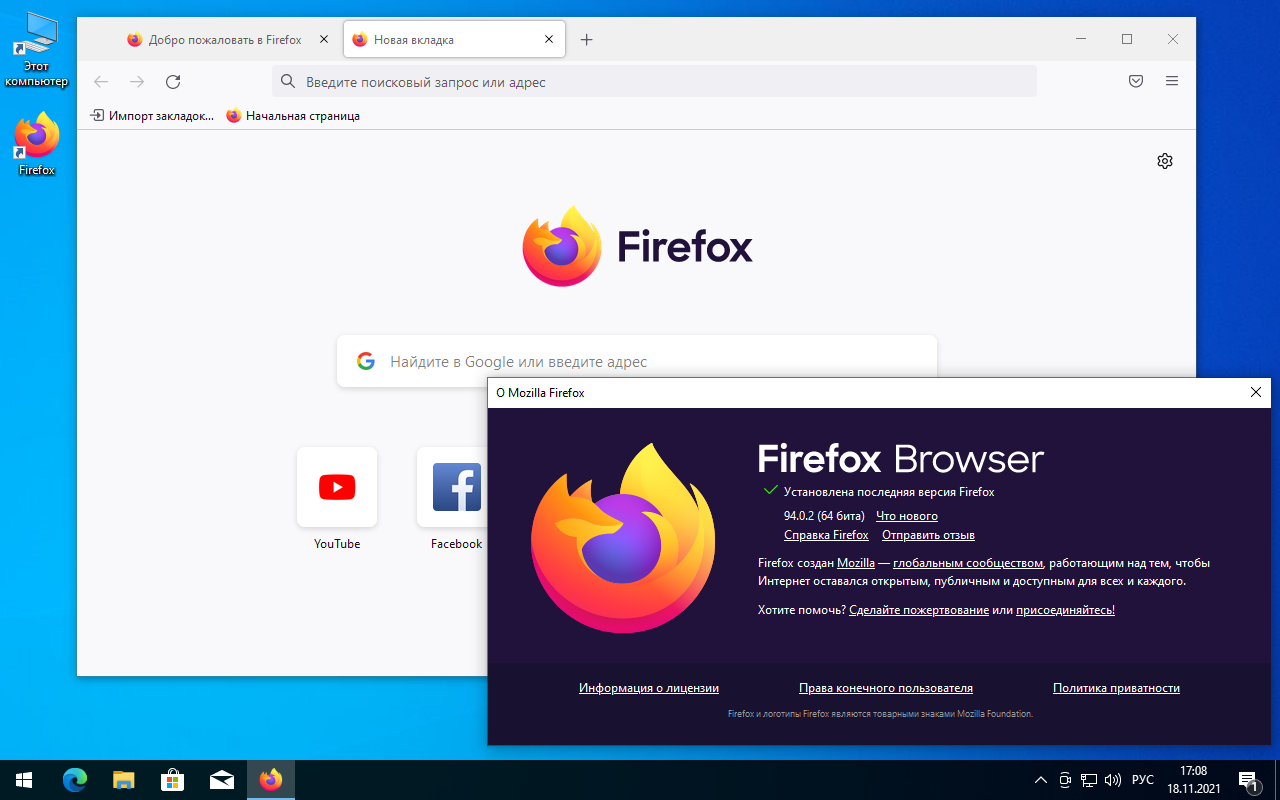This screenshot has width=1280, height=800.
Task: Open Microsoft Store from taskbar
Action: tap(172, 780)
